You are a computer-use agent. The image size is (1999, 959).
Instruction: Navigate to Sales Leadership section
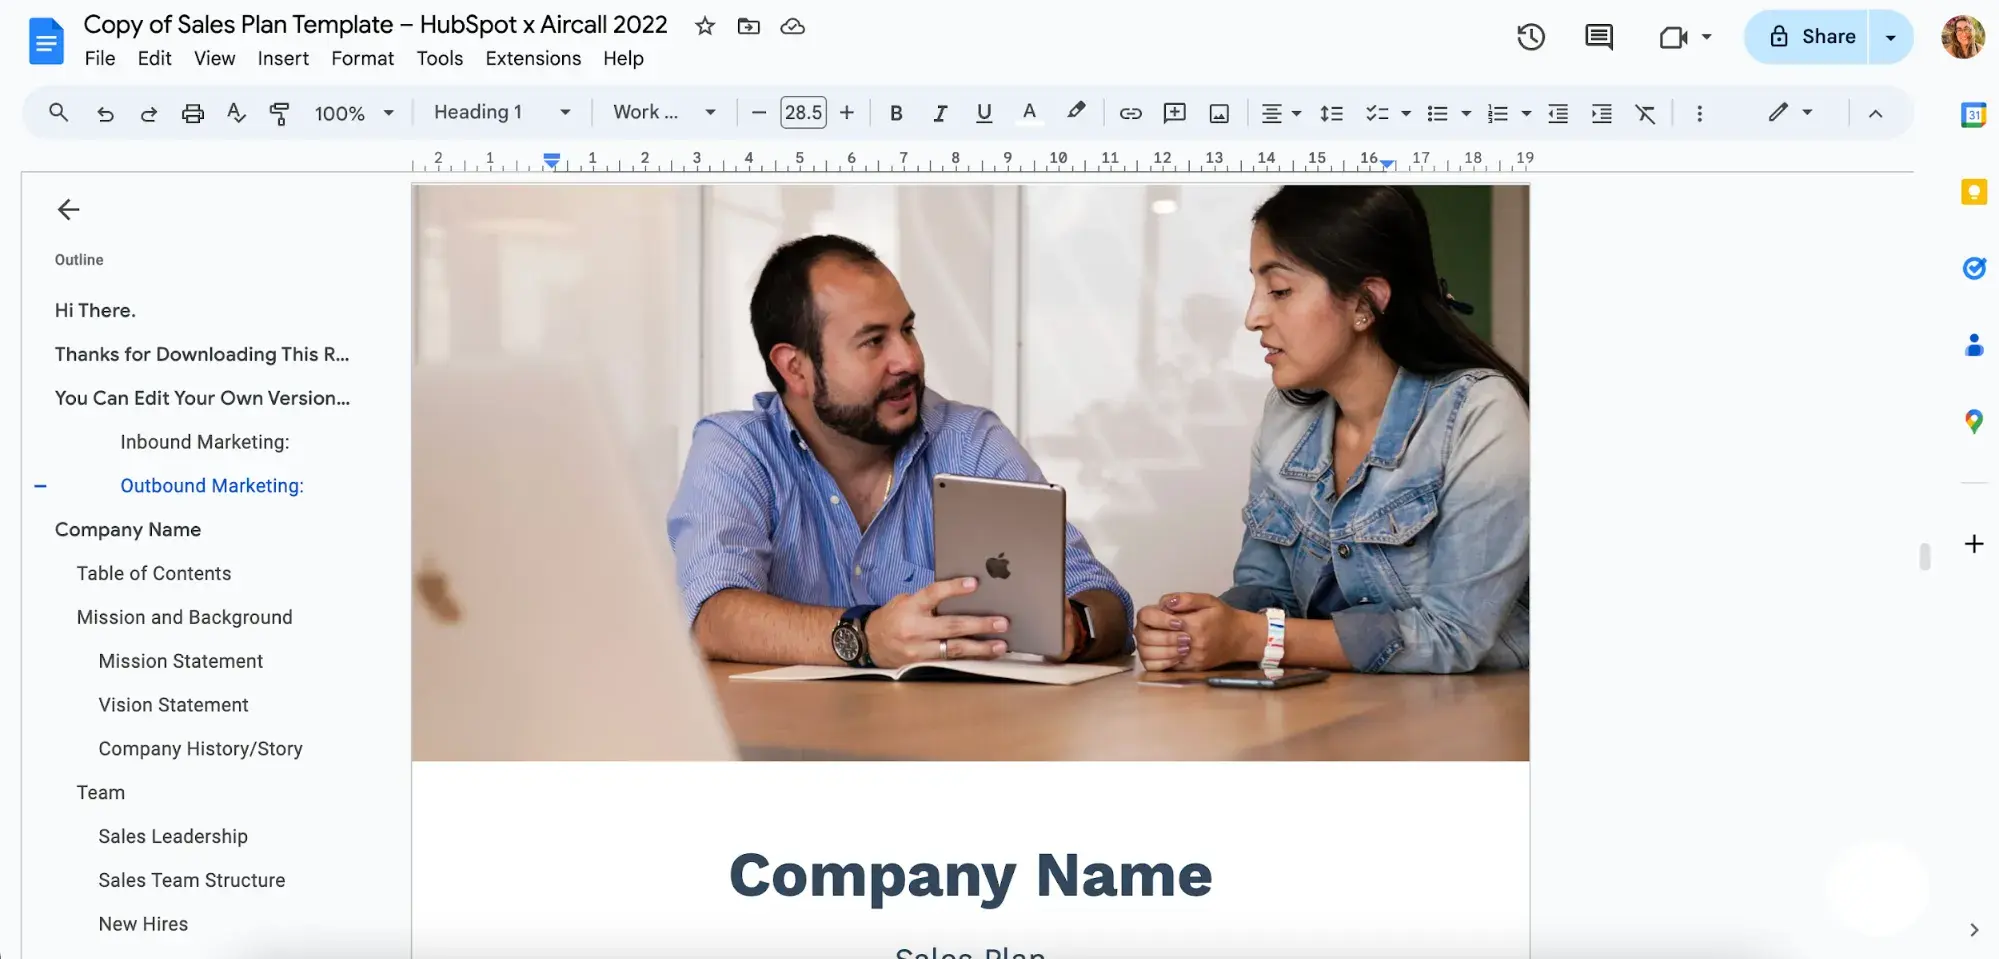pyautogui.click(x=173, y=837)
